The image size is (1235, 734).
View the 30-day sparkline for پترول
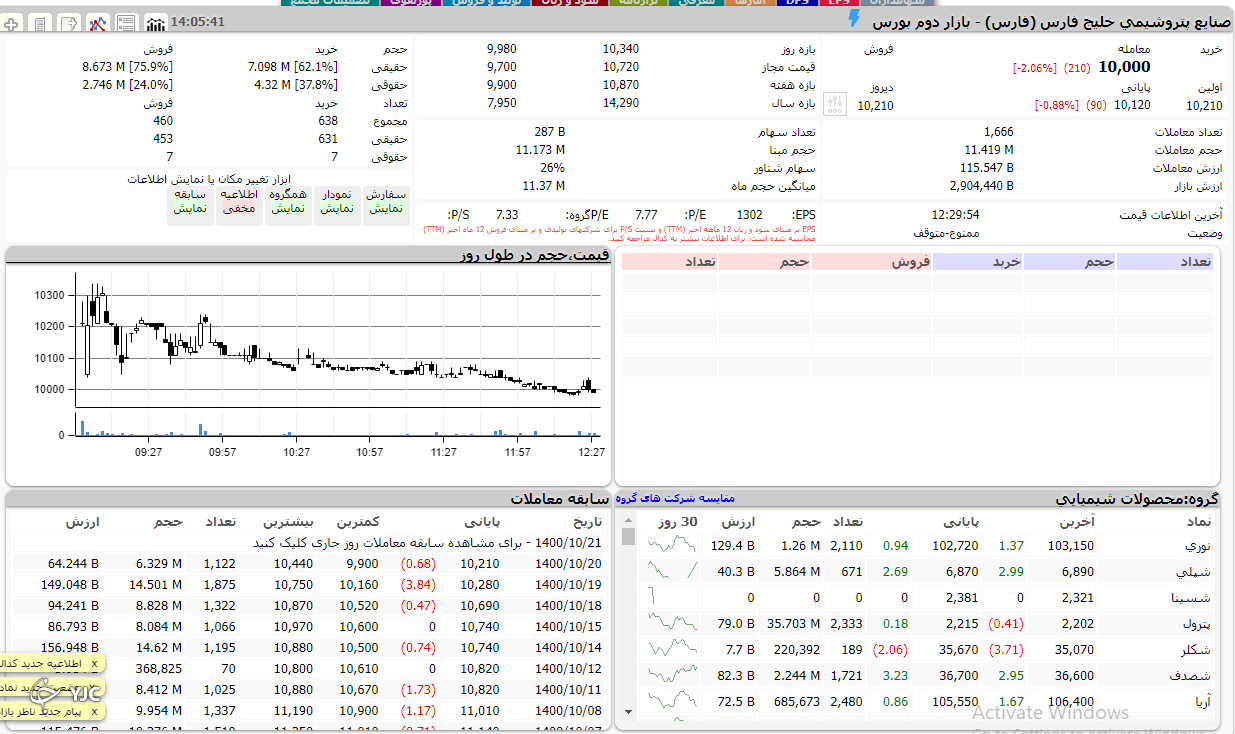point(672,623)
